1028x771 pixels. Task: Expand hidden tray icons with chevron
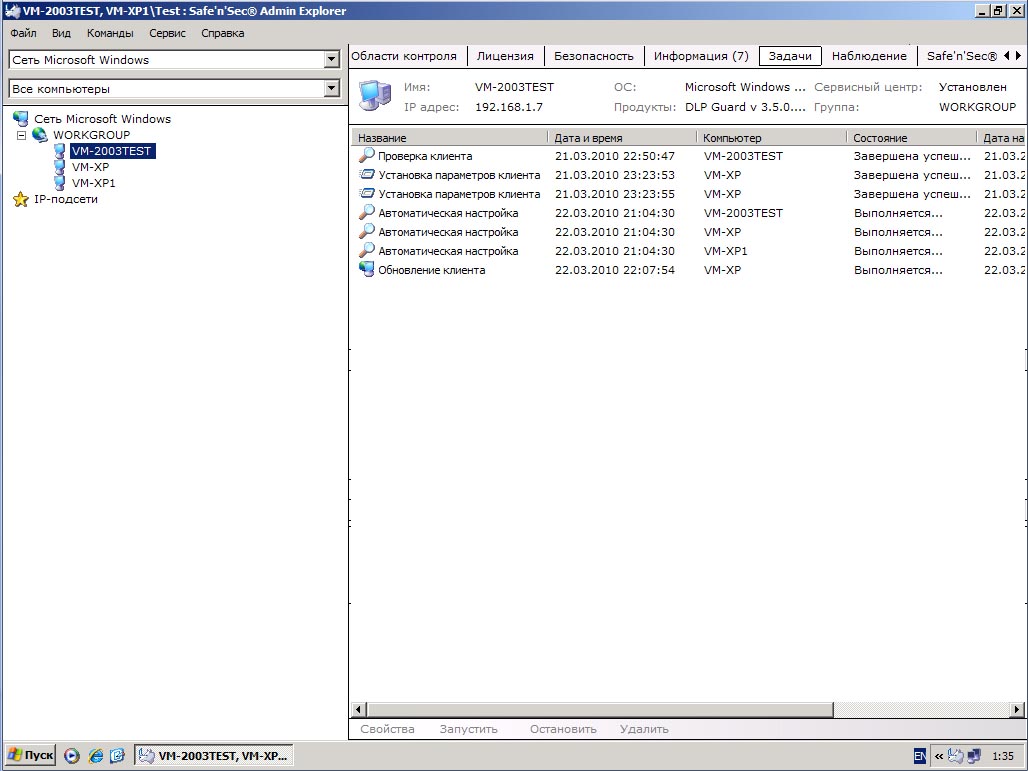939,756
